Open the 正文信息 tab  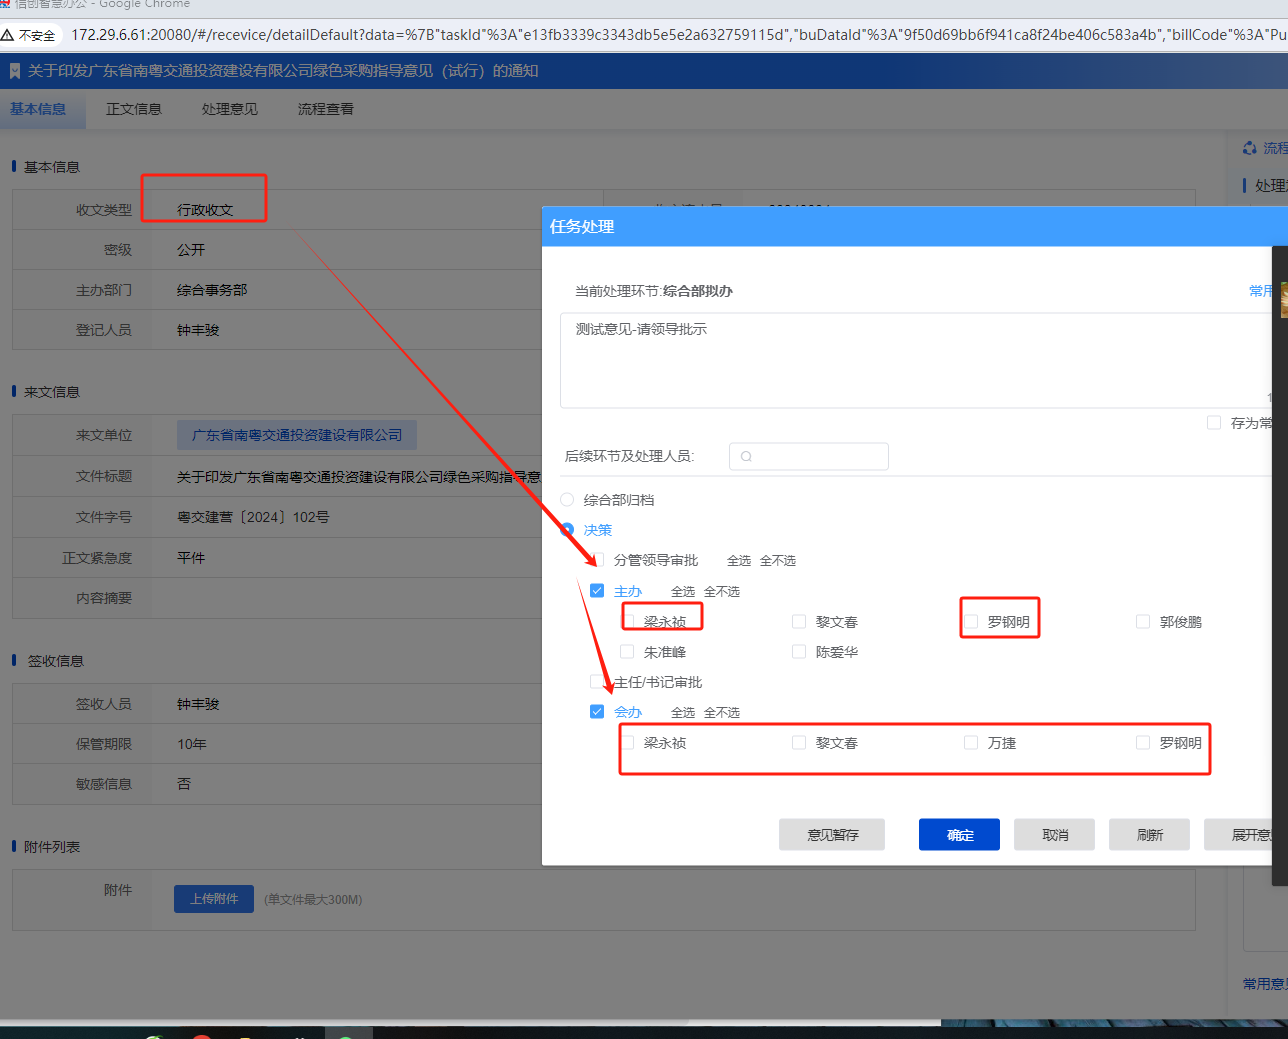pyautogui.click(x=134, y=109)
